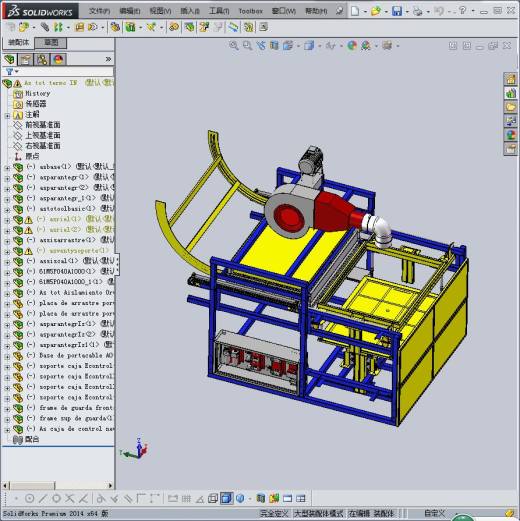Click the Insert Components toolbar icon
Viewport: 520px width, 521px height.
pos(24,27)
